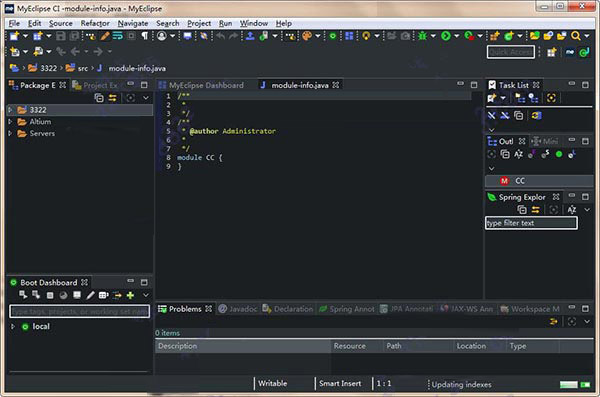
Task: Toggle Link with Editor in Package Explorer
Action: tap(112, 98)
